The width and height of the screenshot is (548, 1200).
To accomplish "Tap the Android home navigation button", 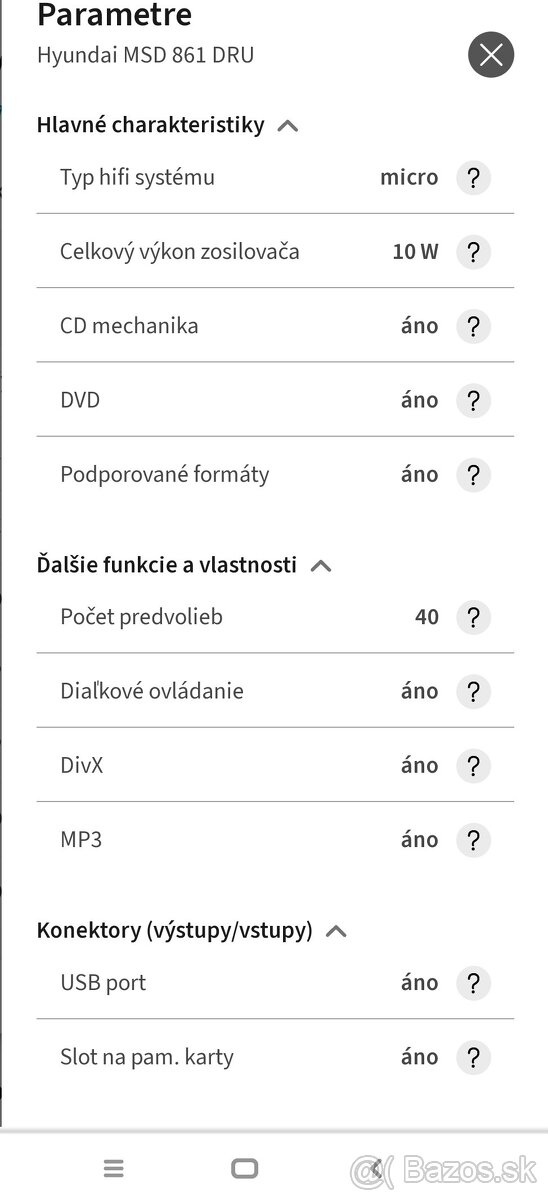I will tap(244, 1168).
